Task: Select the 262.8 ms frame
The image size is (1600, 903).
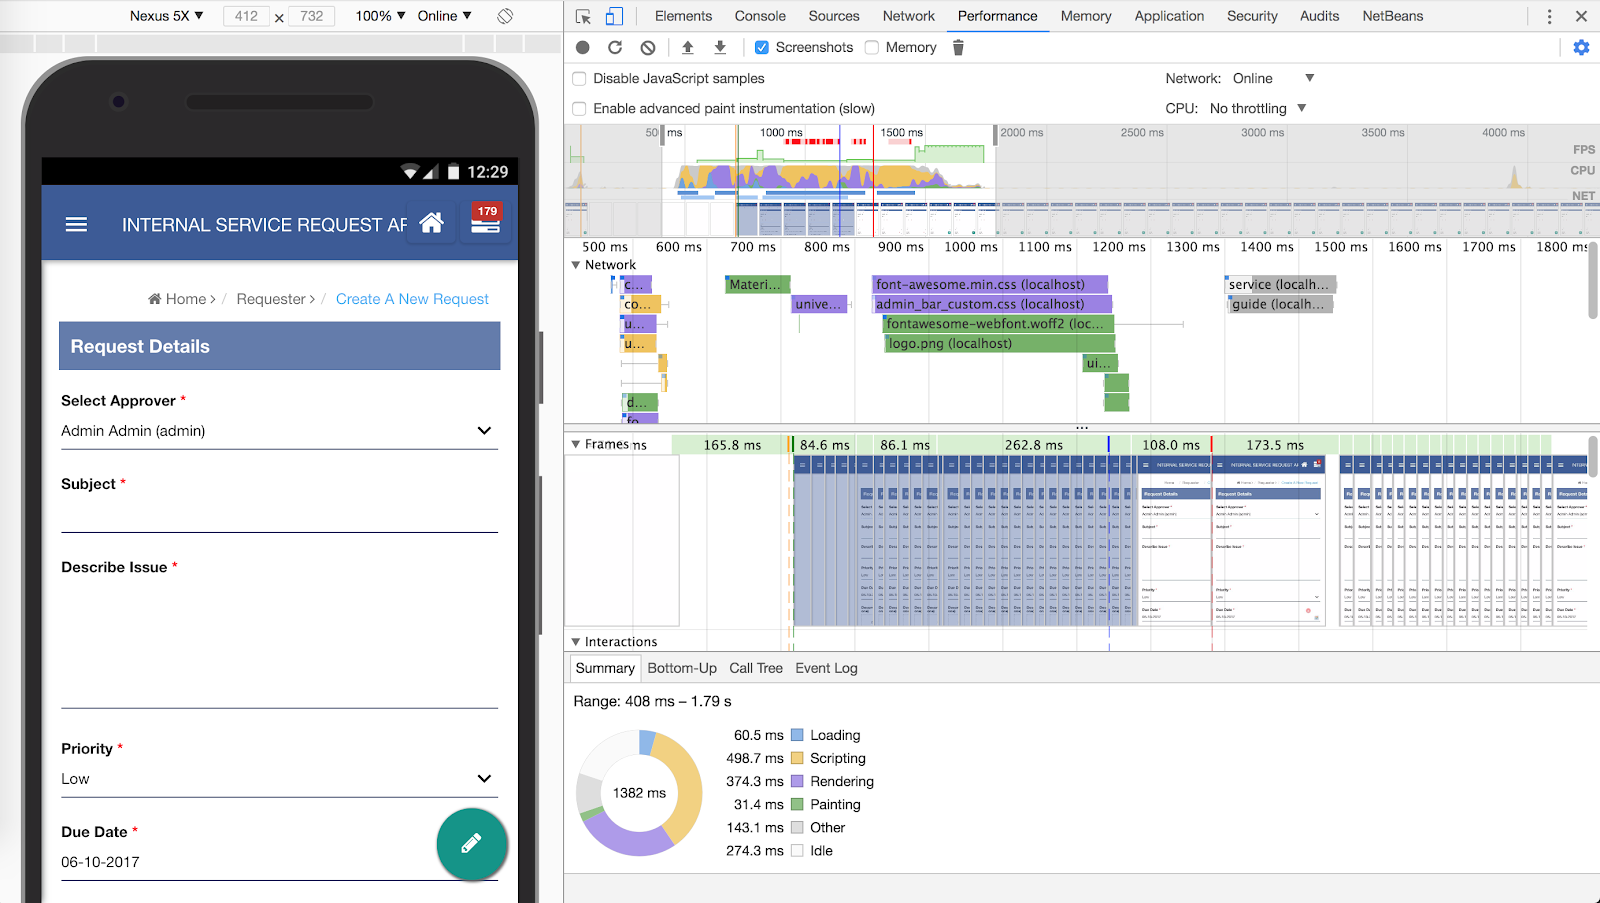Action: pos(1033,445)
